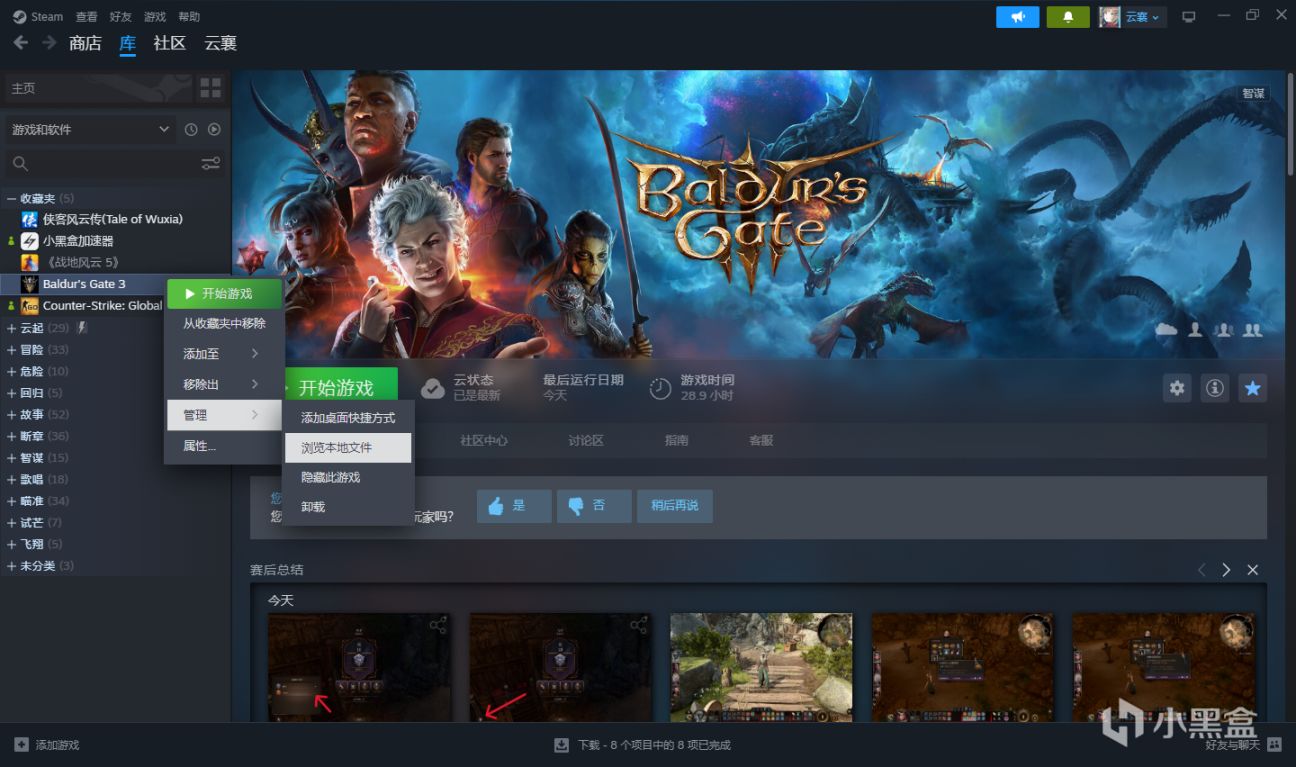Click the ready-to-play filter icon
This screenshot has height=767, width=1296.
(x=214, y=130)
